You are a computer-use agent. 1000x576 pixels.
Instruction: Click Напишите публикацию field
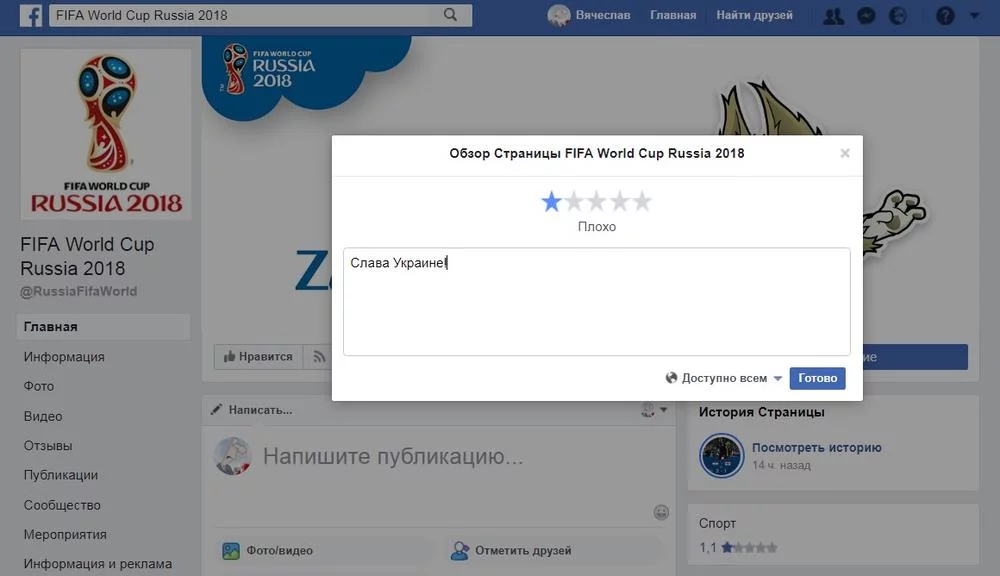click(x=393, y=456)
